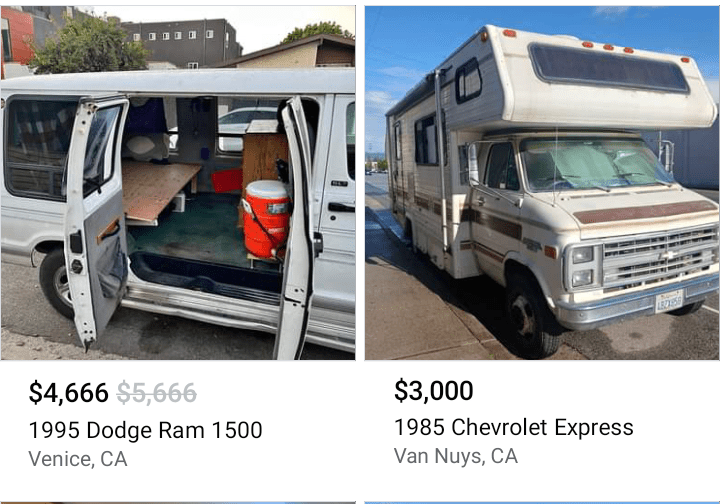Click the Venice, CA location text
Screen dimensions: 720x504
point(78,459)
